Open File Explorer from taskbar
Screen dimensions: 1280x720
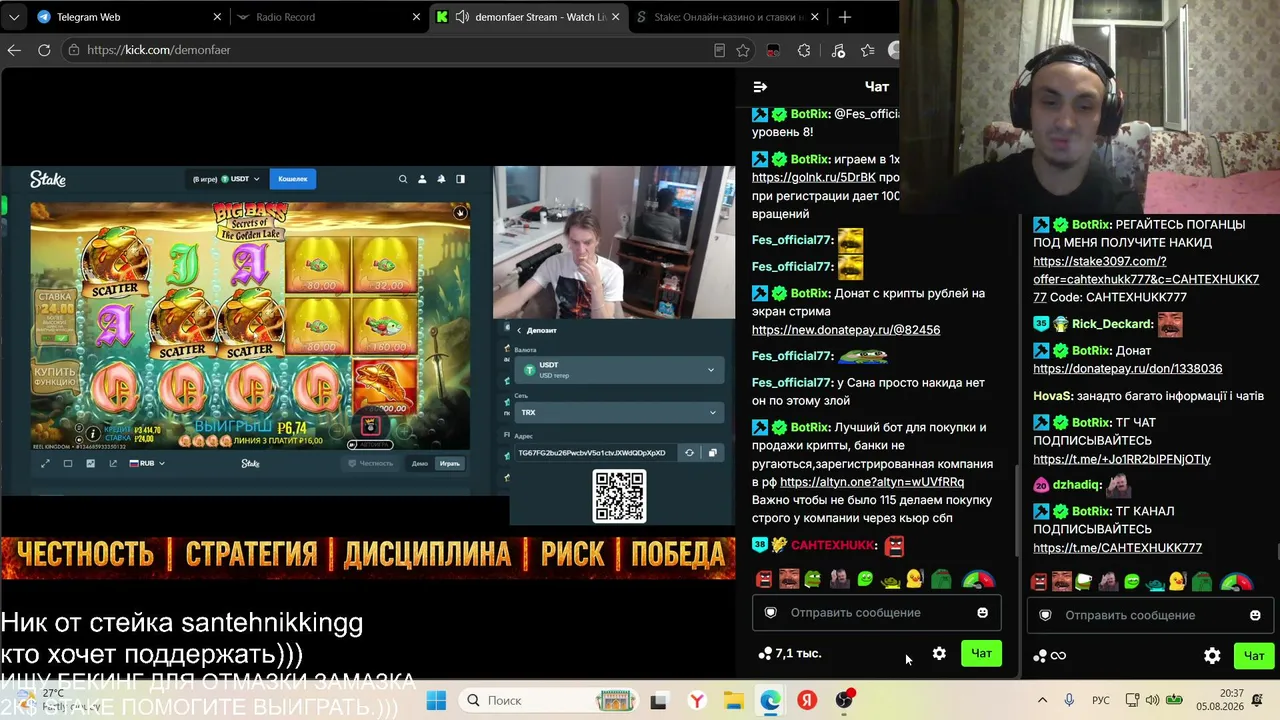click(x=733, y=700)
